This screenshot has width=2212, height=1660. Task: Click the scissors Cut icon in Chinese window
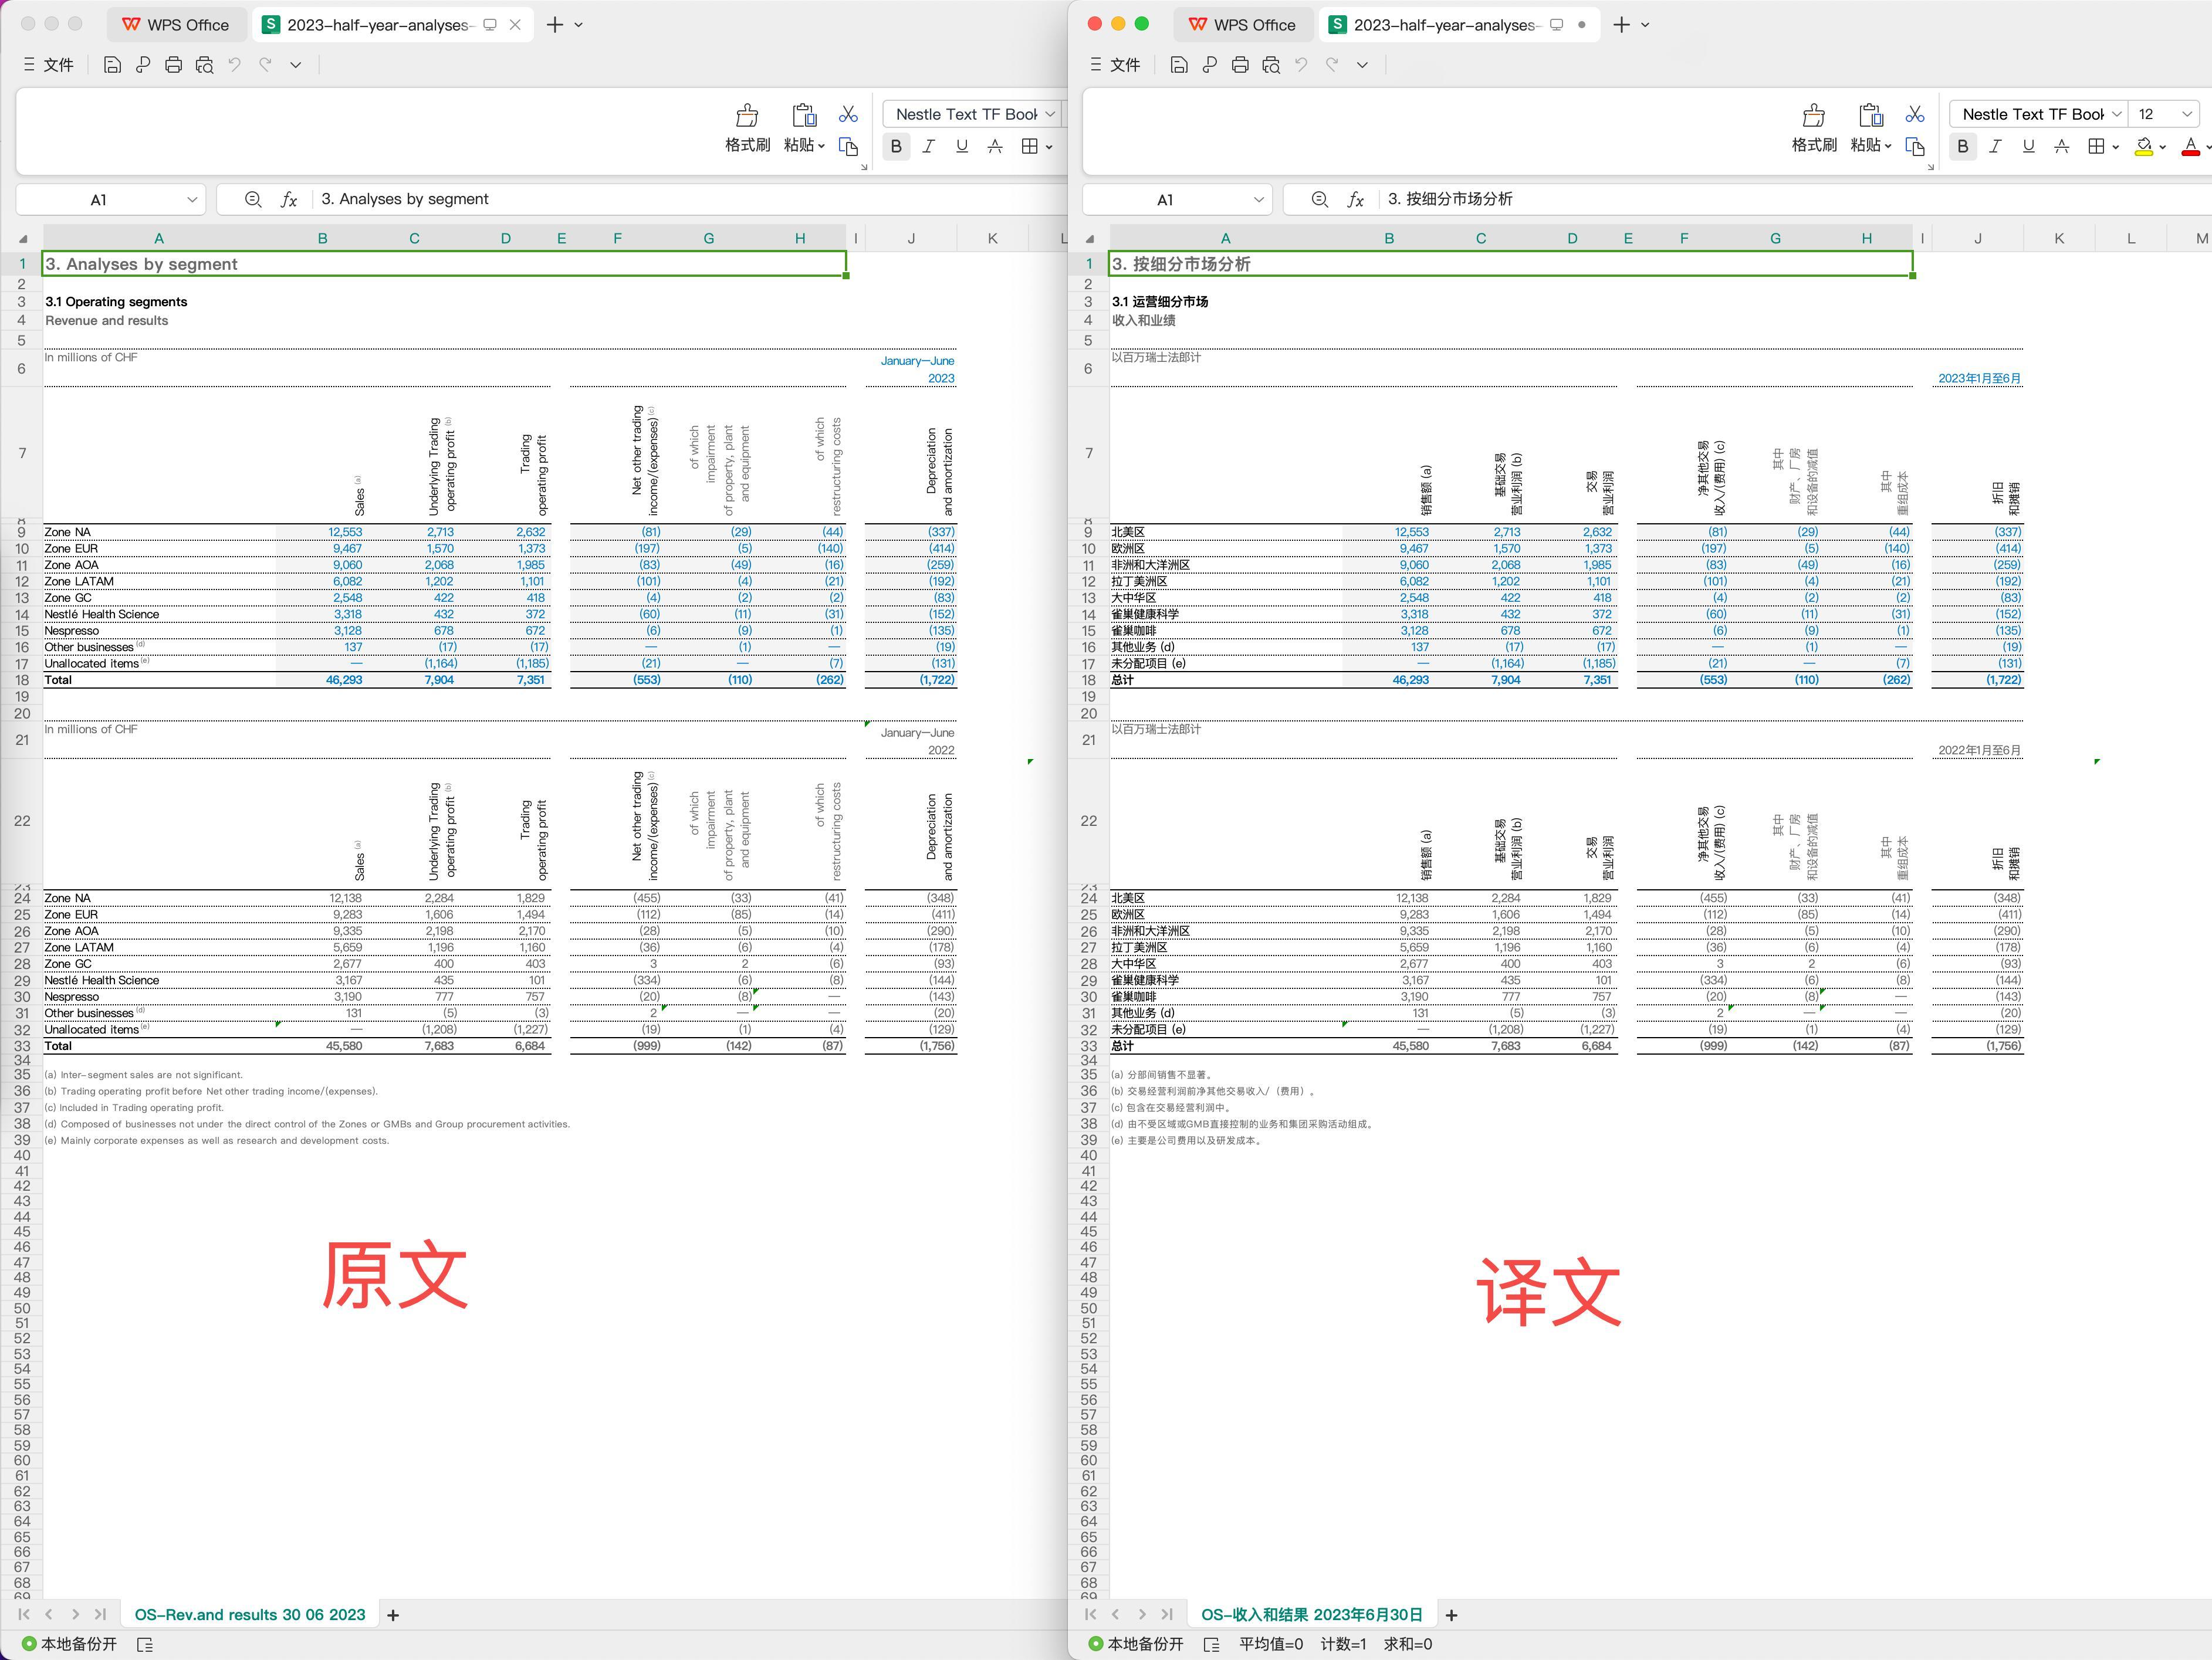point(1915,114)
